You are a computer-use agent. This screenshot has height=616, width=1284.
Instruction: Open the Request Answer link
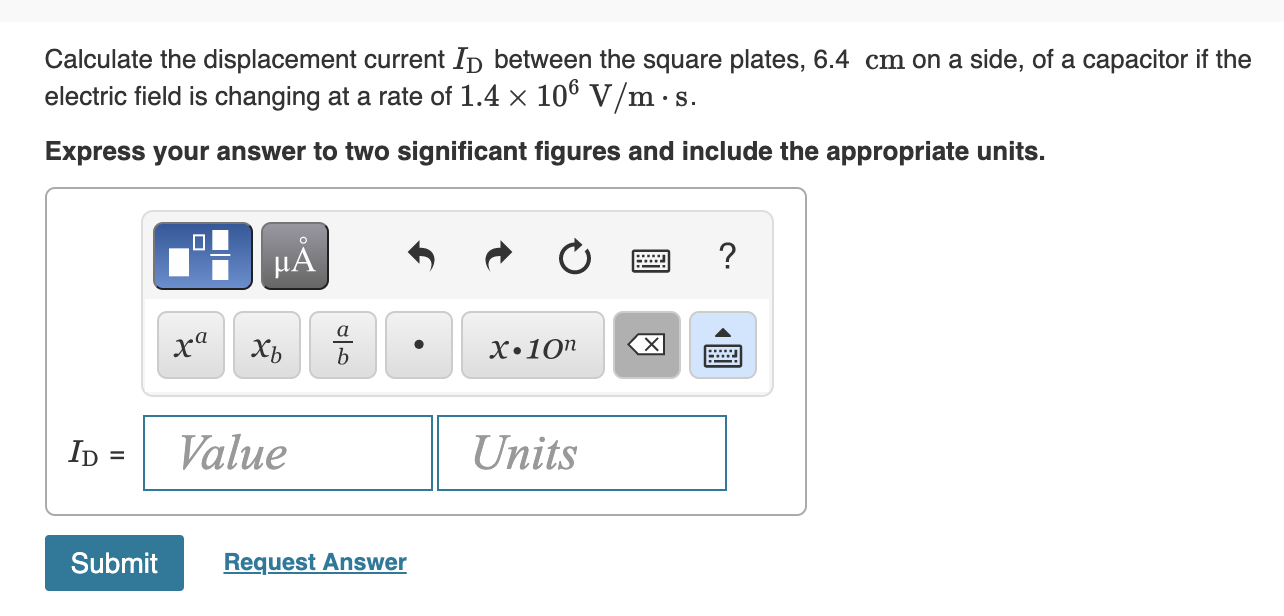coord(315,562)
